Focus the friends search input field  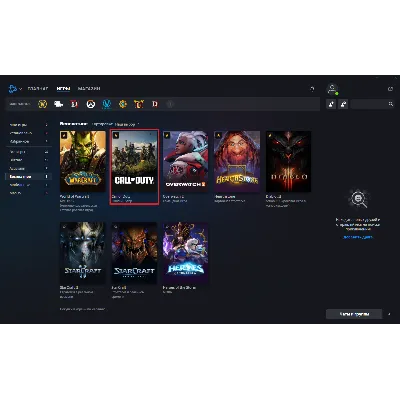tap(373, 104)
